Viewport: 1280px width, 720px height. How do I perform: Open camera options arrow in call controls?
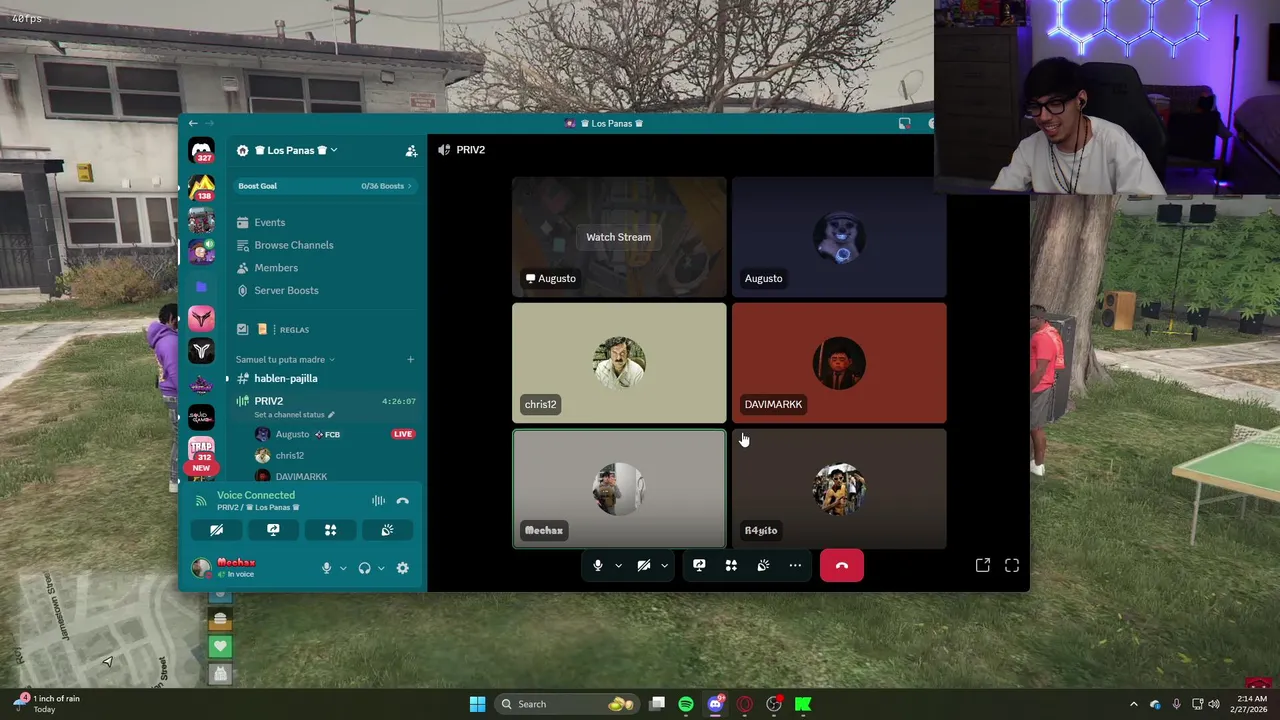click(664, 566)
